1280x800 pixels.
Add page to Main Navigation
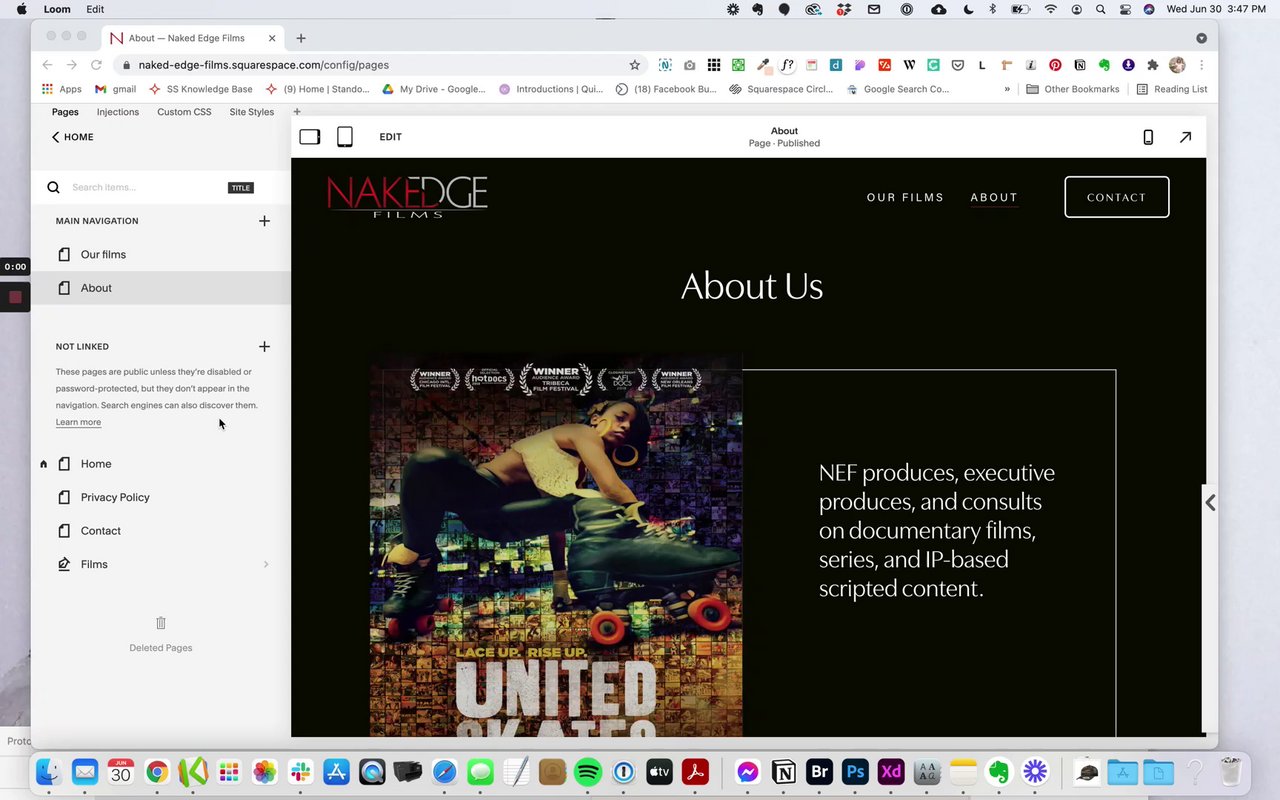pos(264,221)
